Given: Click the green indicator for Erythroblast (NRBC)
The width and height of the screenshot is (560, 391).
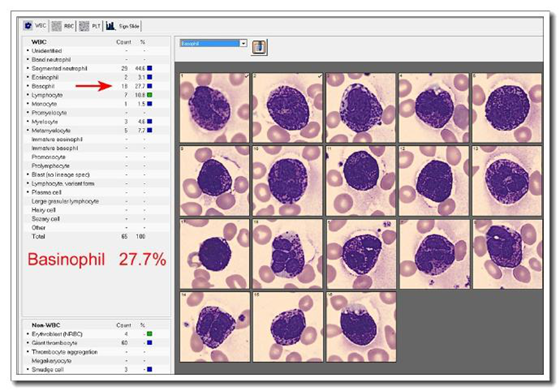Looking at the screenshot, I should coord(150,334).
